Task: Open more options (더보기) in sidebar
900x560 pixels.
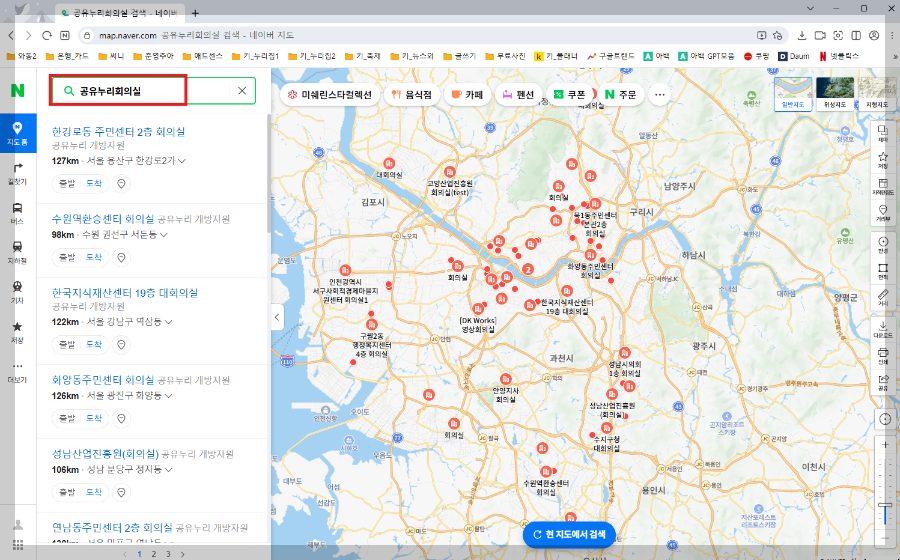Action: click(18, 372)
